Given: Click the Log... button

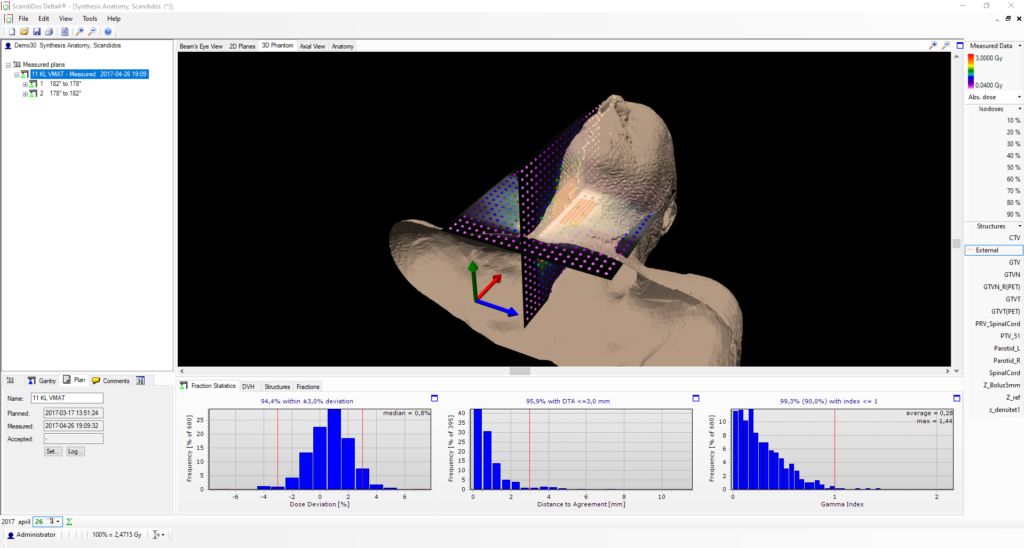Looking at the screenshot, I should coord(75,451).
